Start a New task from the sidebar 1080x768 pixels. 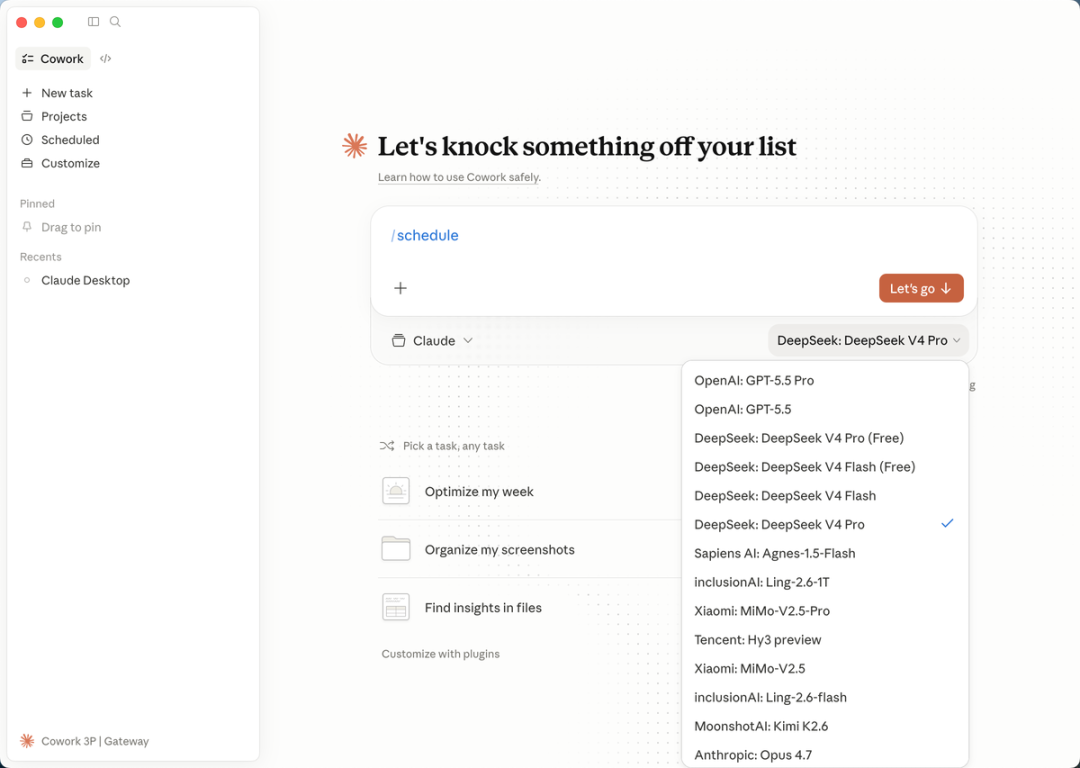pos(66,93)
